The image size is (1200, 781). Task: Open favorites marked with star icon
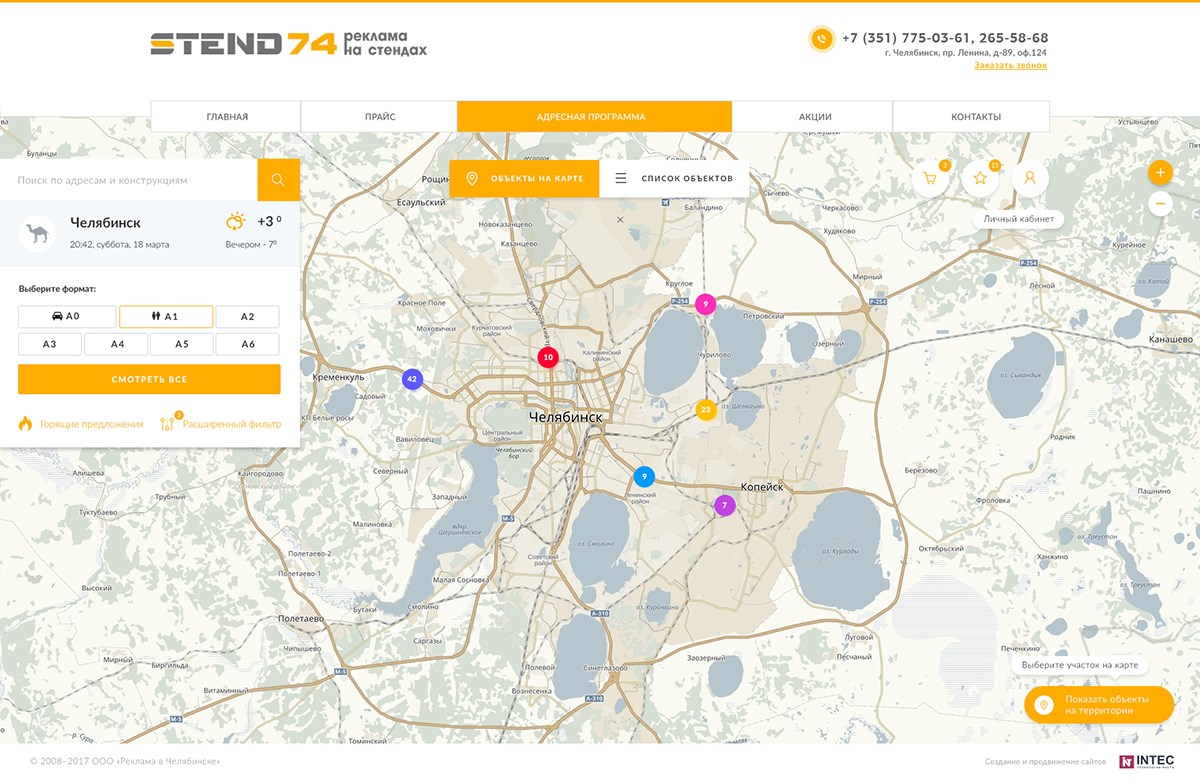click(980, 177)
